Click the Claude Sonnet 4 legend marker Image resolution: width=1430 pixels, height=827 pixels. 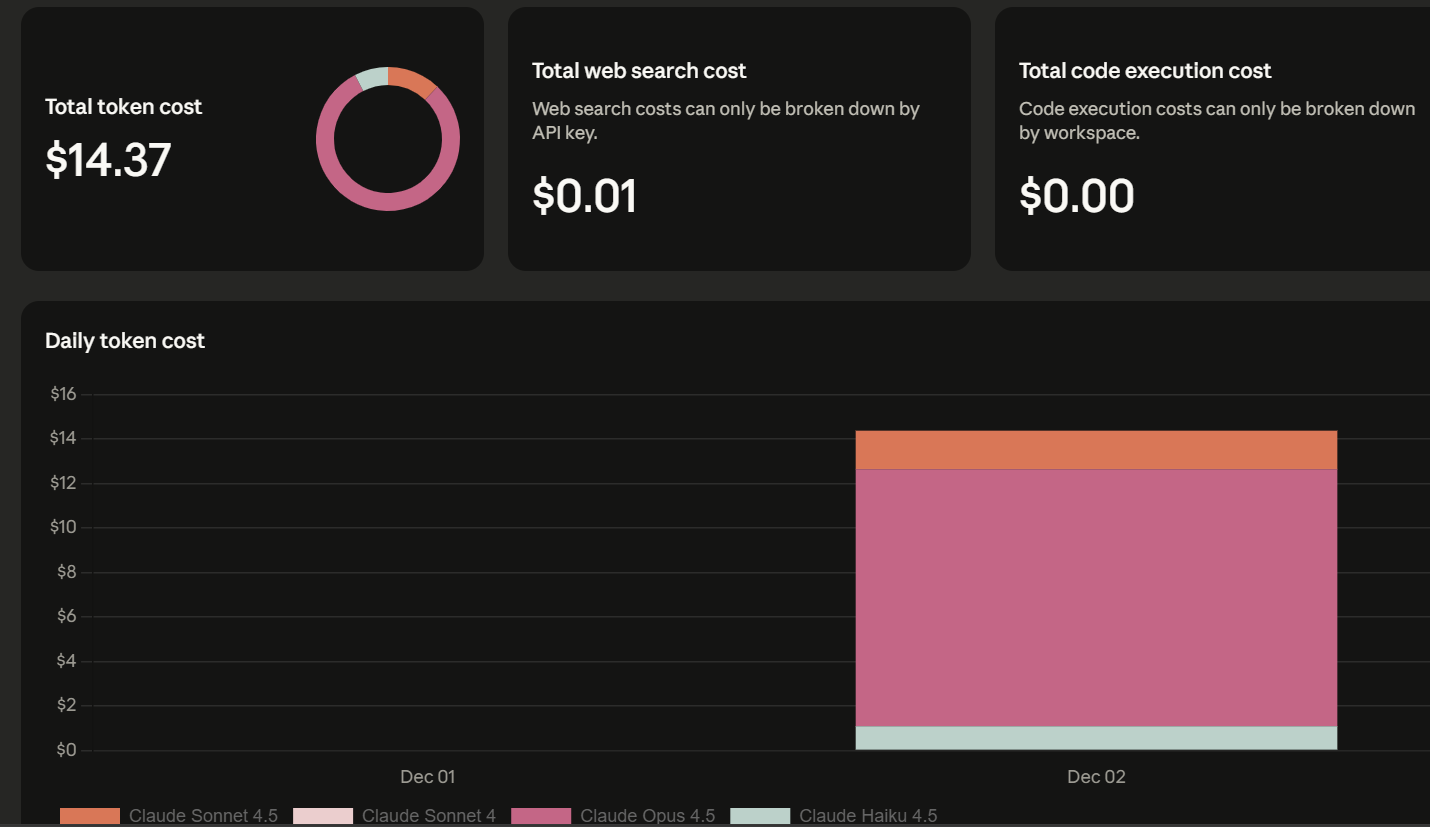click(321, 815)
